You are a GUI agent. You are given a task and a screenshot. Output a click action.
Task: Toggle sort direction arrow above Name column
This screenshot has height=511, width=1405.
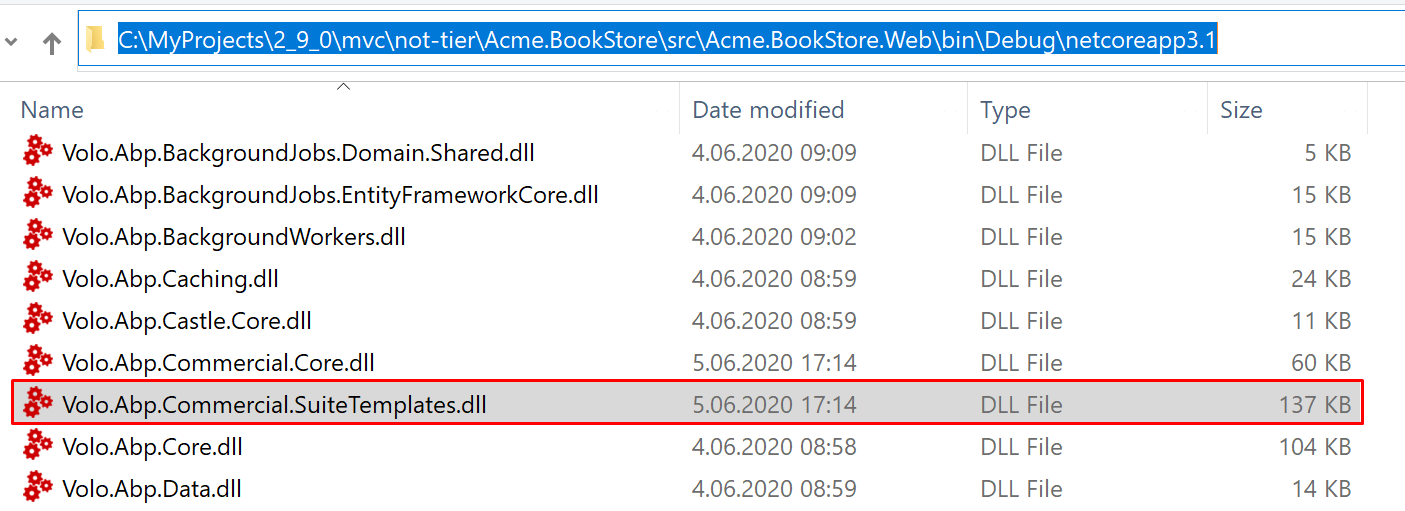[x=343, y=88]
